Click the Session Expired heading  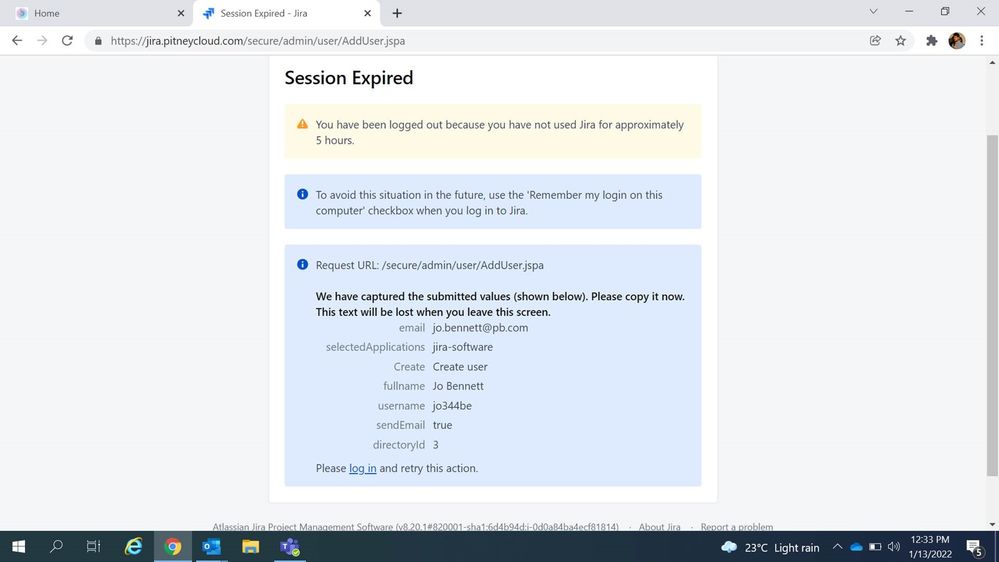point(349,78)
